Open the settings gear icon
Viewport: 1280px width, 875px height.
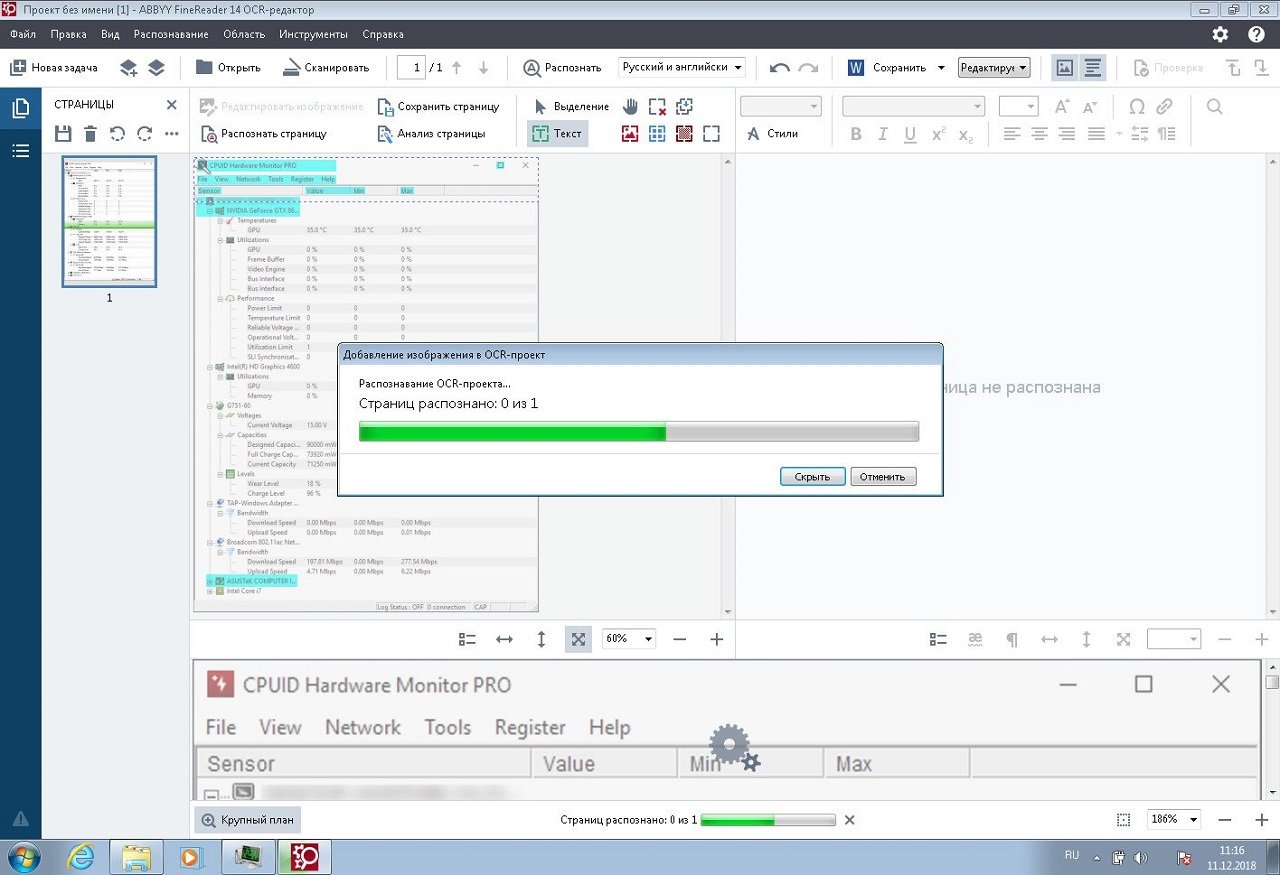pos(1220,34)
